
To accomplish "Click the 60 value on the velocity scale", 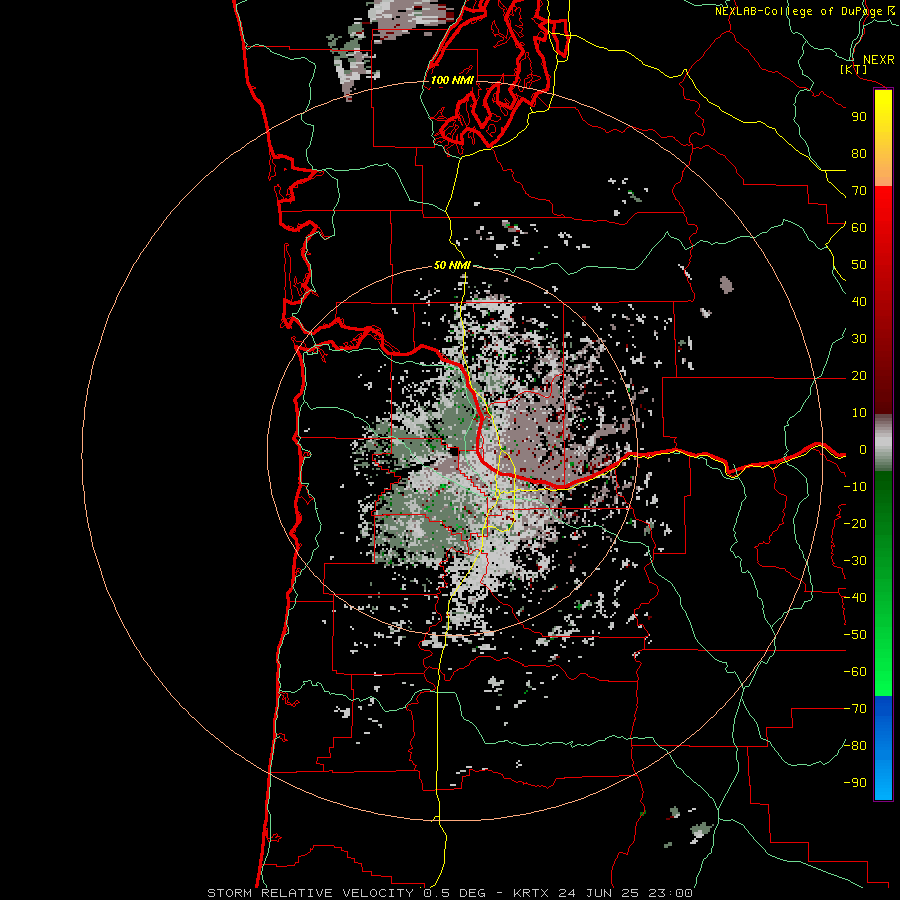I will [x=859, y=228].
